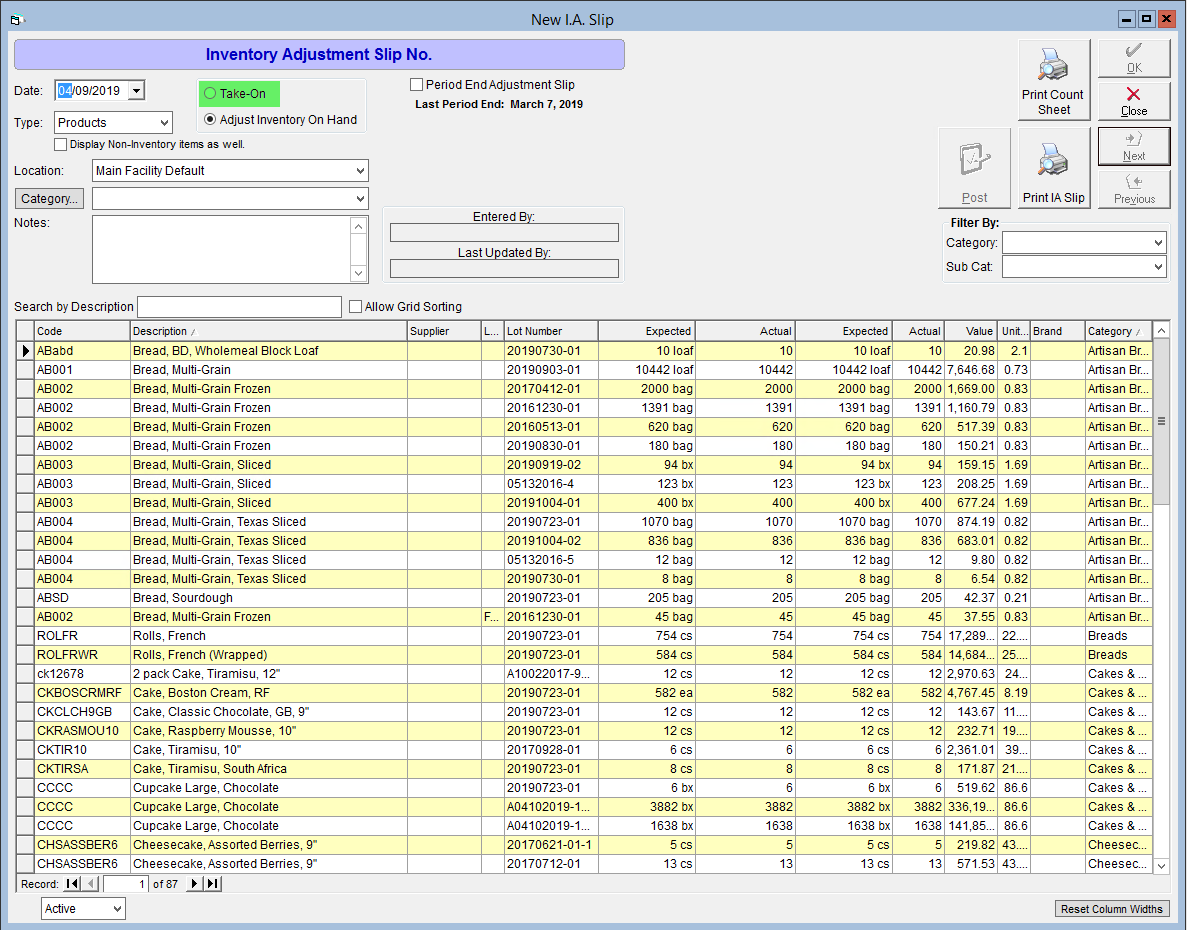The image size is (1187, 930).
Task: Select the row marker for ABabd
Action: (x=25, y=350)
